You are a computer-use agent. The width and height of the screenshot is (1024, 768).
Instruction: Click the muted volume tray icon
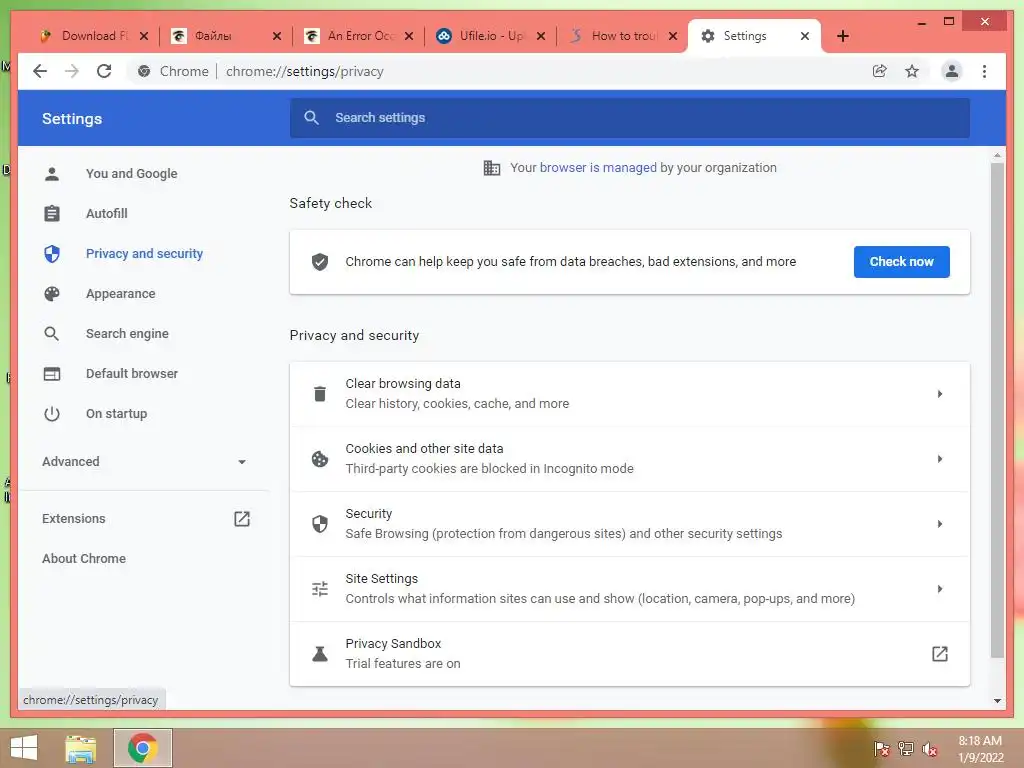point(930,749)
